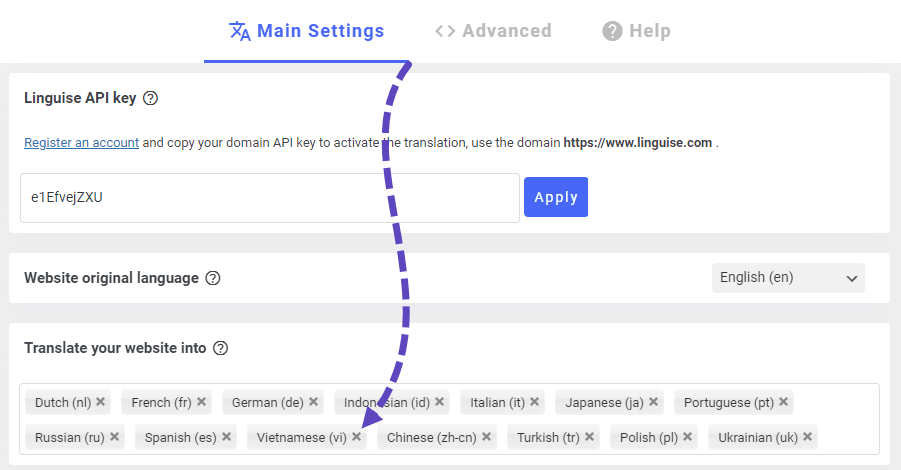Switch to the Advanced tab

point(493,31)
